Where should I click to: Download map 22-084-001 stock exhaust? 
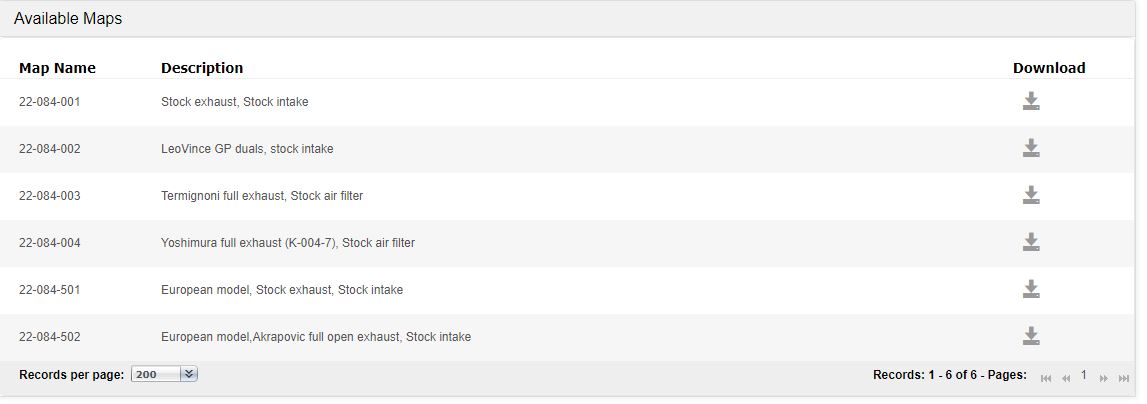tap(1031, 102)
